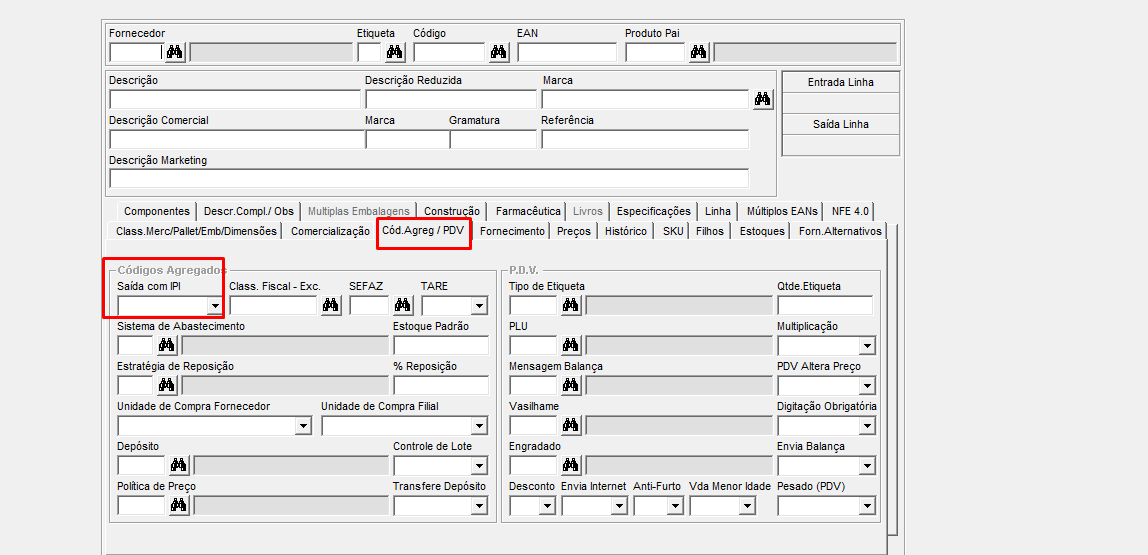Image resolution: width=1148 pixels, height=555 pixels.
Task: Open the Sistema de Abastecimento lookup binoculars
Action: (167, 345)
